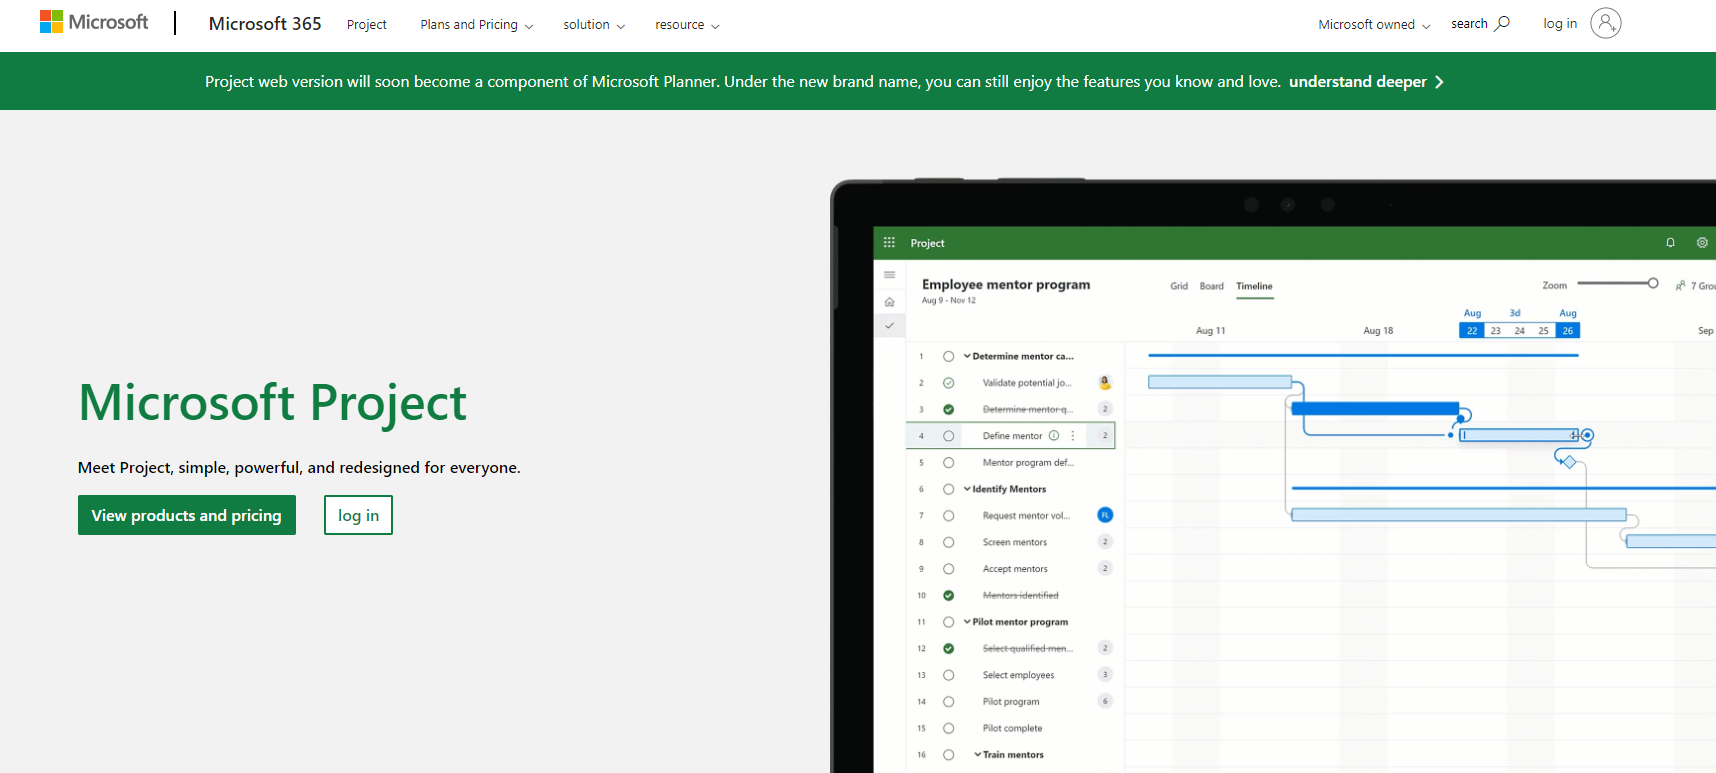Click the hamburger menu in Project sidebar

(889, 275)
